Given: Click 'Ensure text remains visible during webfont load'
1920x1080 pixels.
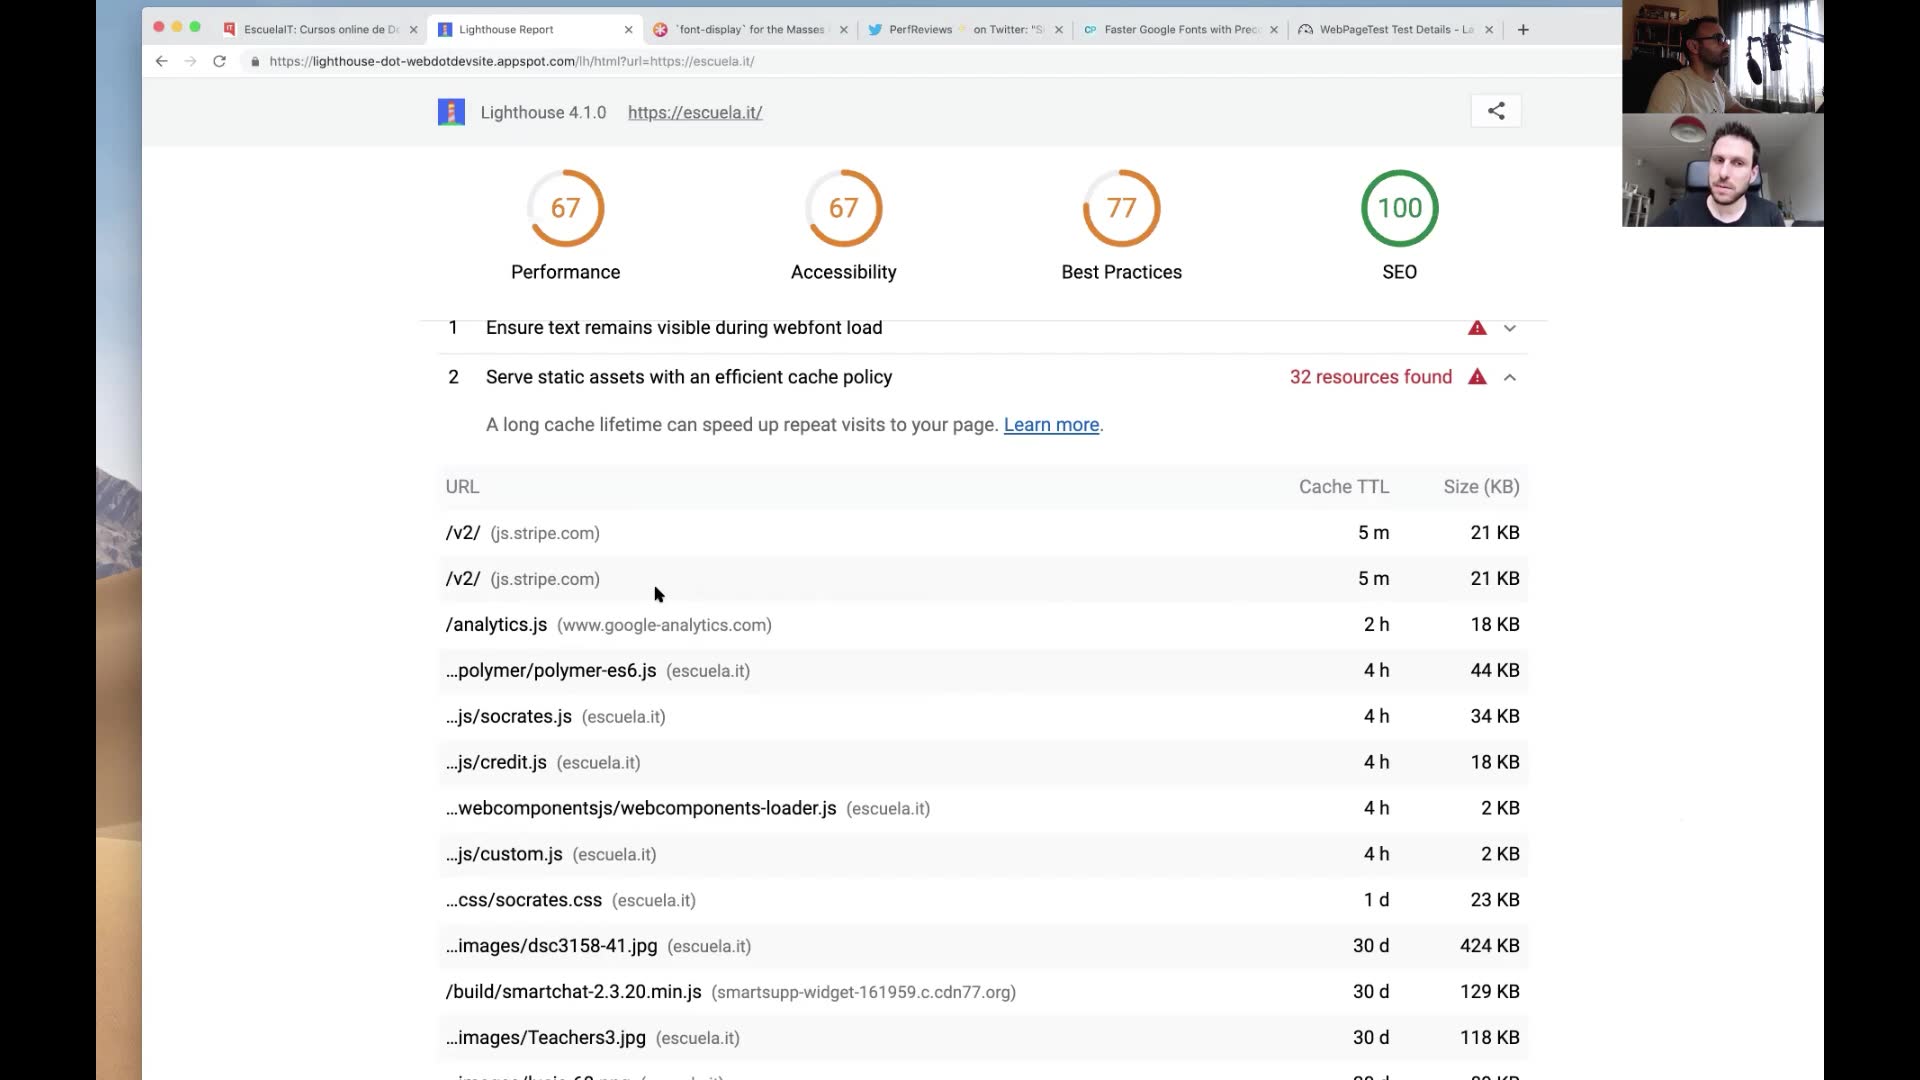Looking at the screenshot, I should pos(684,328).
